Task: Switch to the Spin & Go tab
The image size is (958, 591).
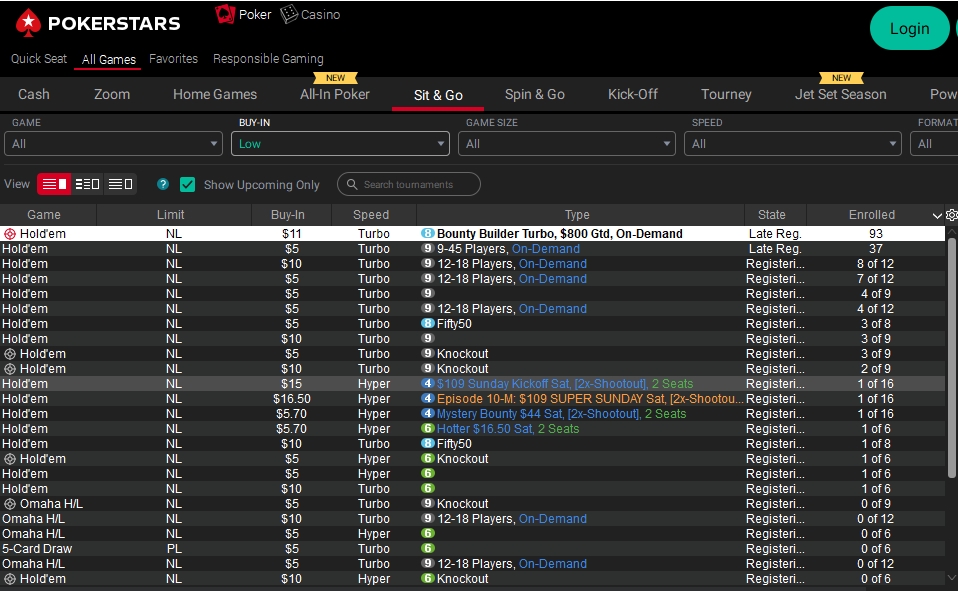Action: tap(535, 94)
